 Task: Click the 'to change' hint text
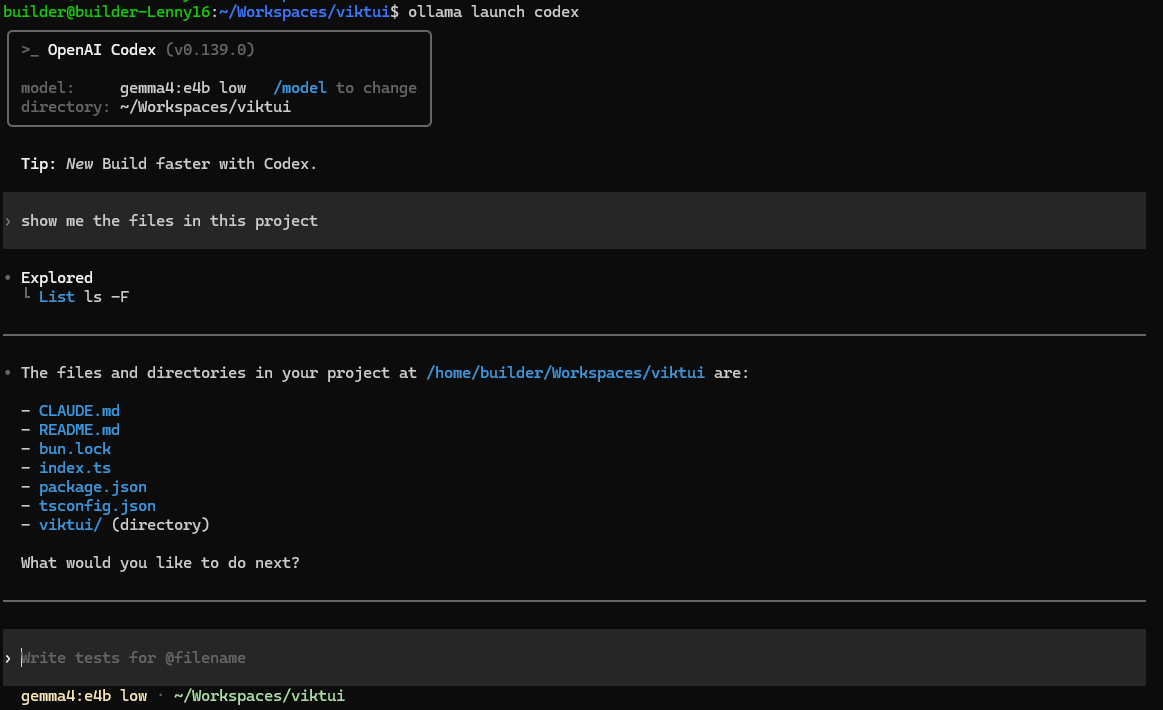377,88
